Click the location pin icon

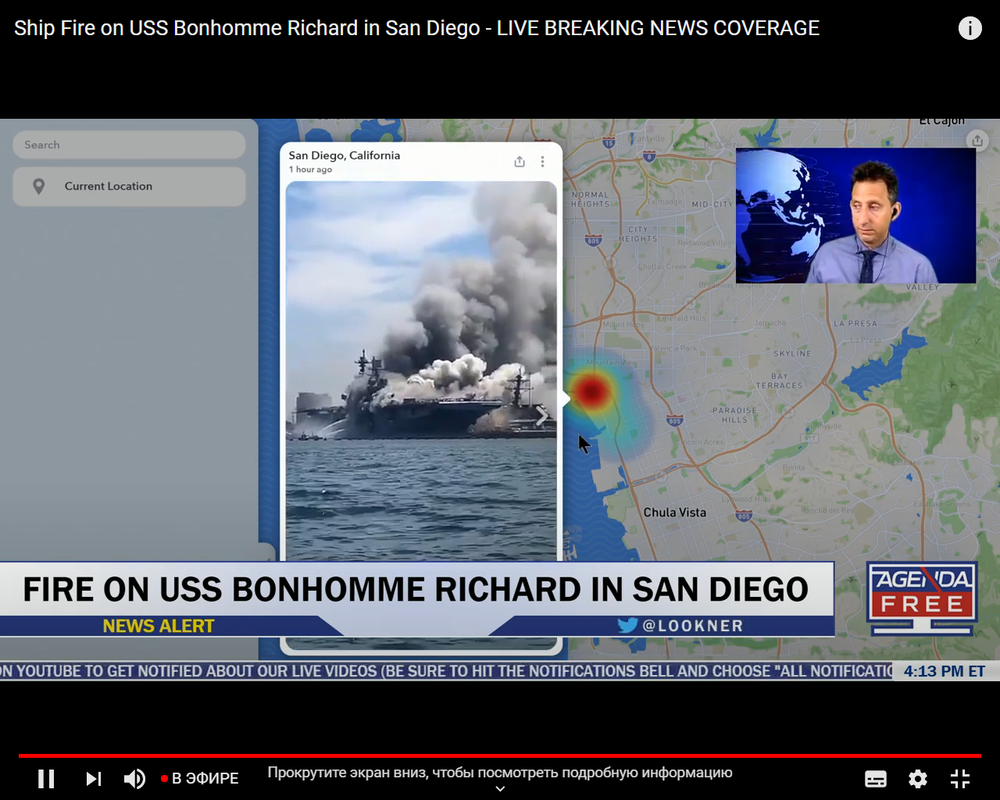point(39,186)
